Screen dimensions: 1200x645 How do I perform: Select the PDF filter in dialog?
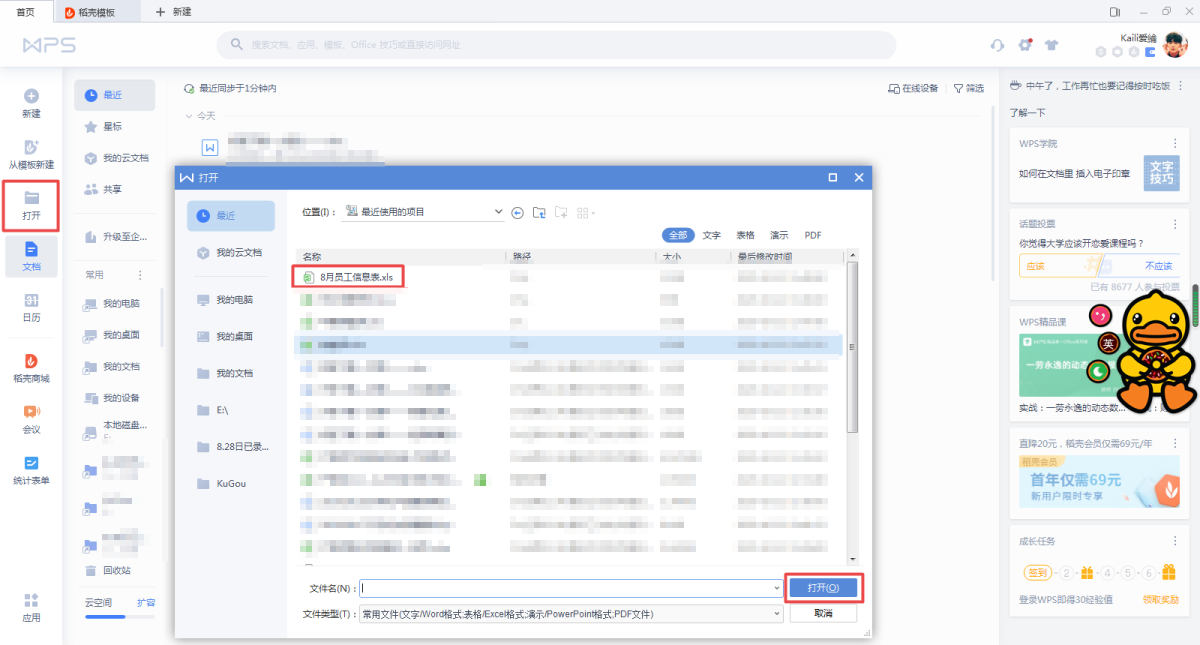pos(813,235)
